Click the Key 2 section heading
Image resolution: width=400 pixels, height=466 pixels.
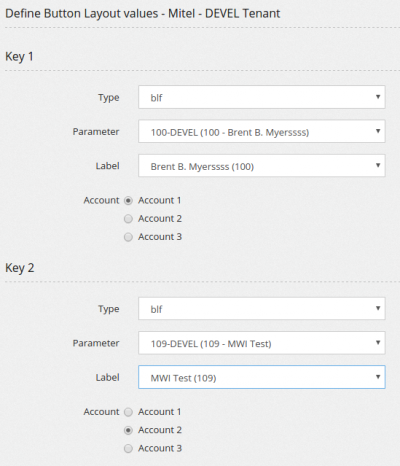[20, 268]
